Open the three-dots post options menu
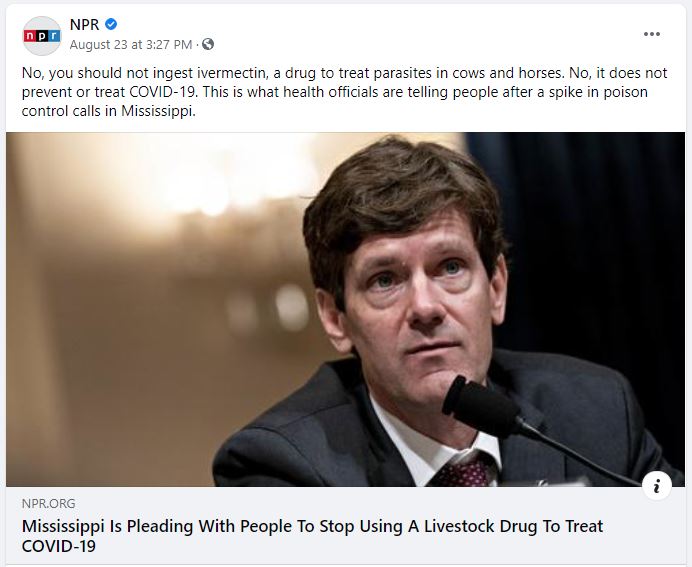This screenshot has height=567, width=692. pos(651,34)
